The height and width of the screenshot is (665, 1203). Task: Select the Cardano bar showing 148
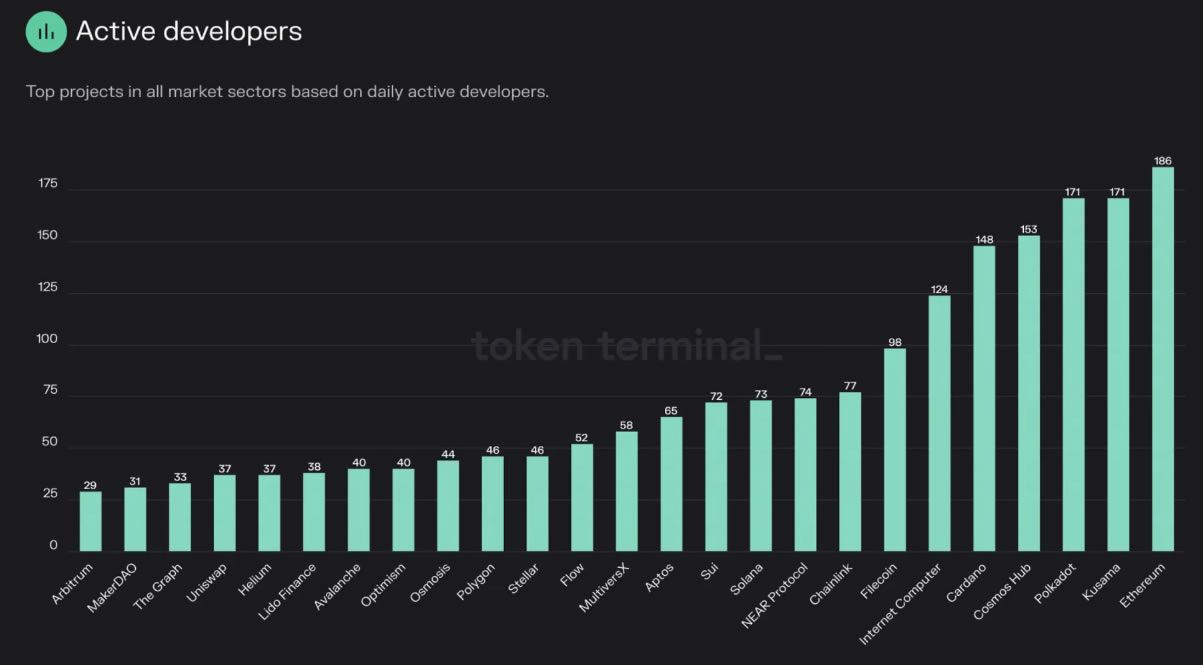(984, 399)
